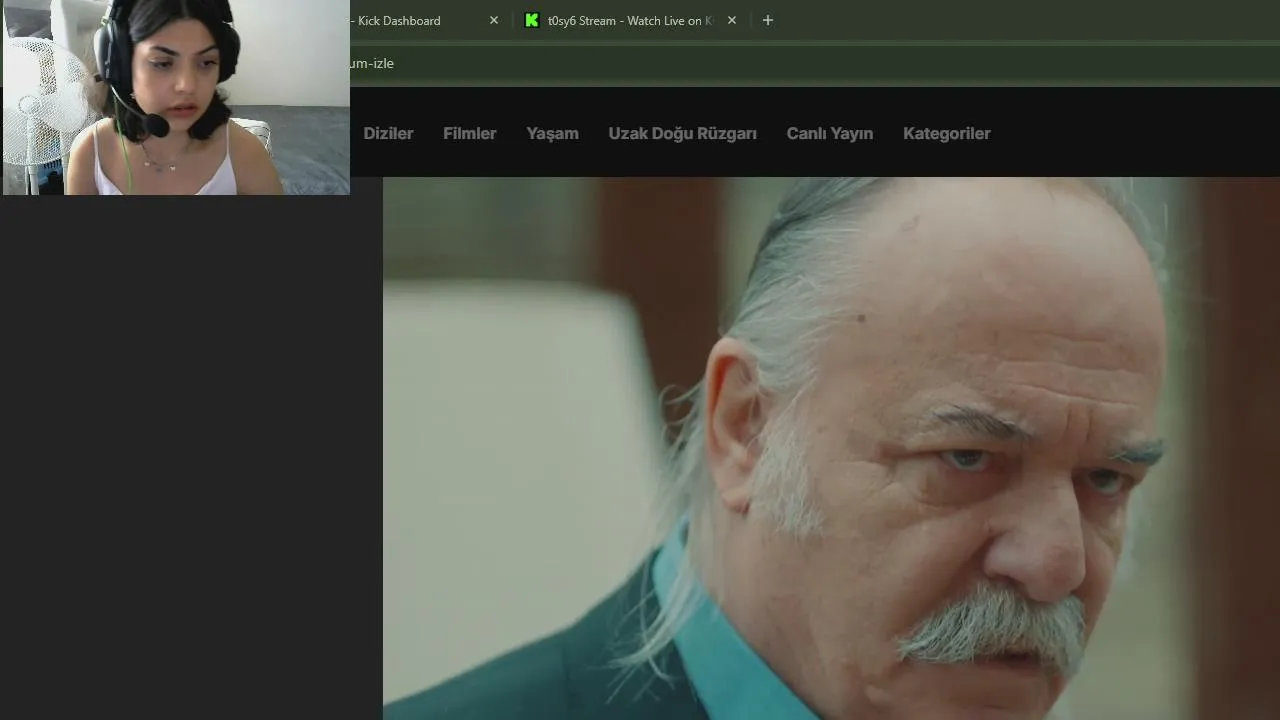Screen dimensions: 1280x720
Task: Open the Yaşam section
Action: [x=553, y=133]
